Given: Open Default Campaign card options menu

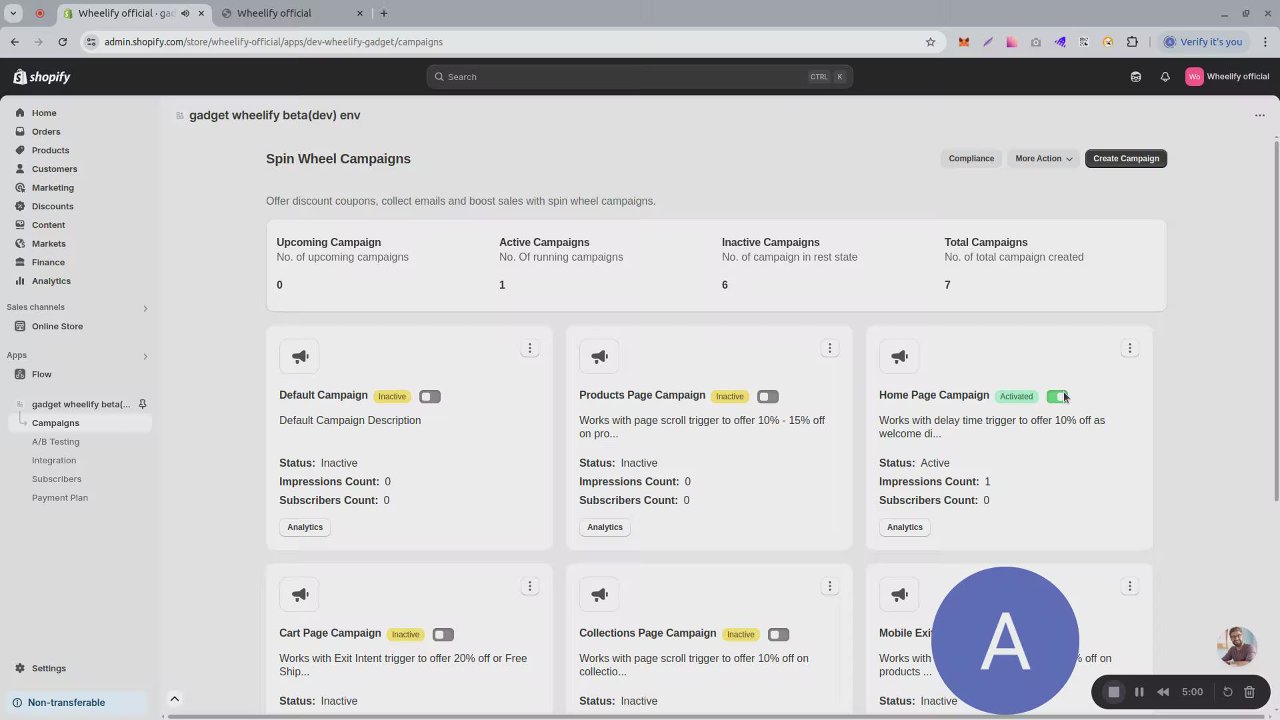Looking at the screenshot, I should pos(530,348).
